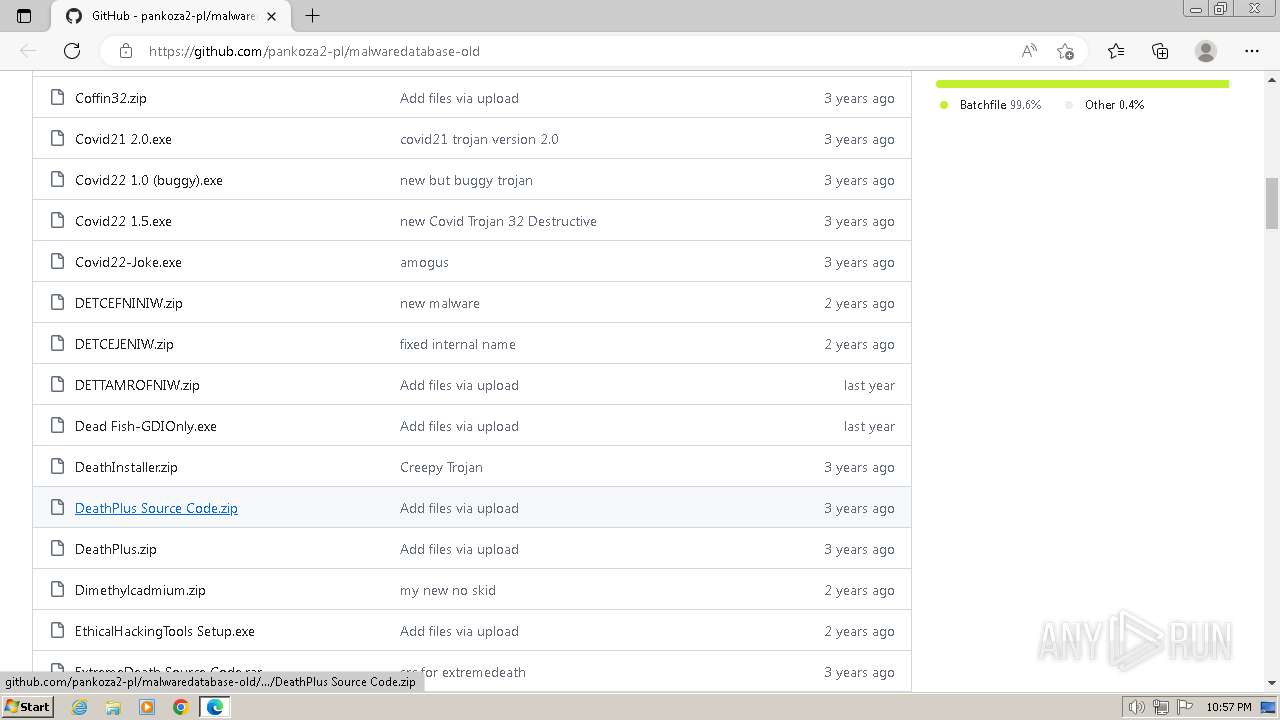Click the volume speaker tray icon
The image size is (1280, 720).
tap(1136, 707)
